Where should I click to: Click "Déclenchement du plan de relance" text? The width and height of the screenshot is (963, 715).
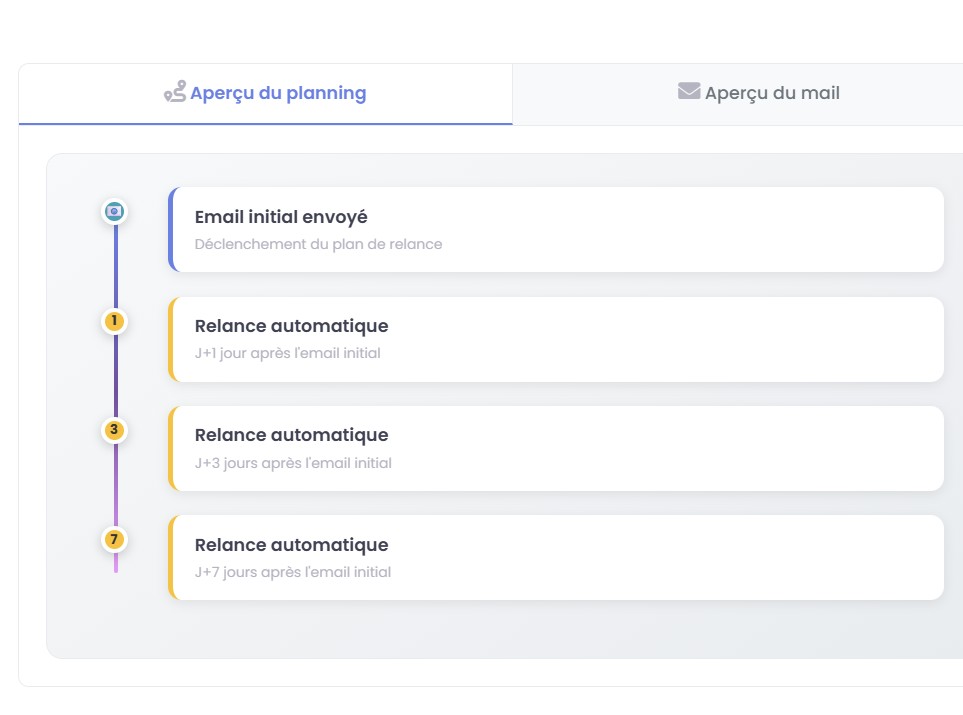coord(318,244)
